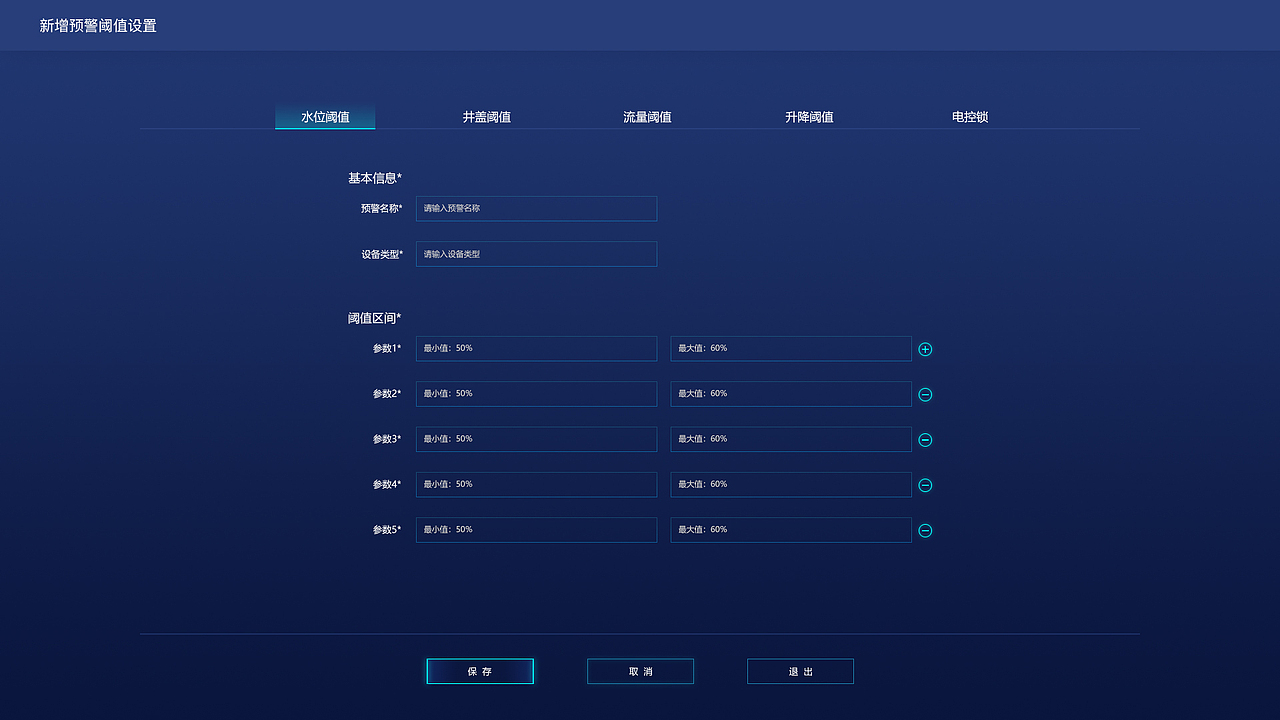The height and width of the screenshot is (720, 1280).
Task: Click the 基本信息 section heading
Action: [375, 178]
